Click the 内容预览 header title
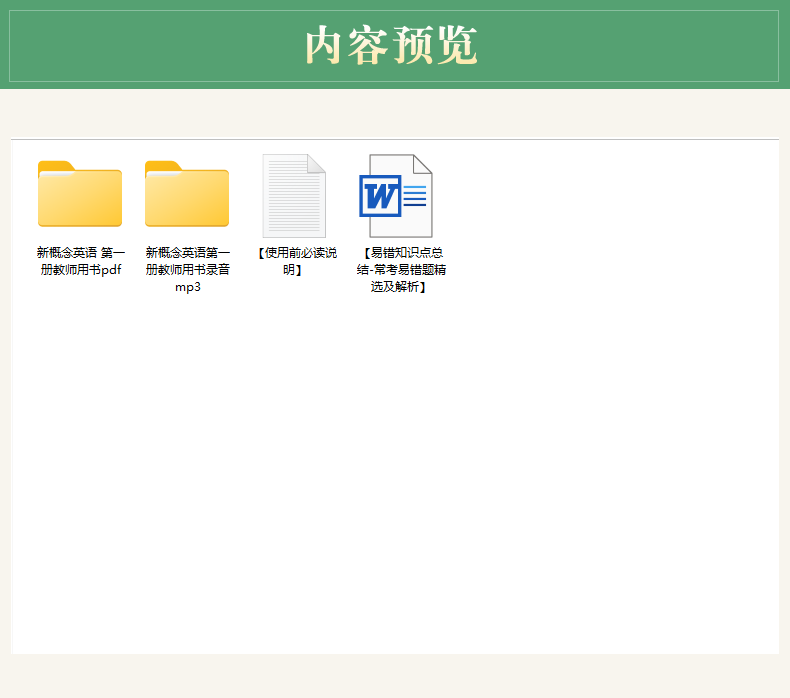 click(x=391, y=45)
